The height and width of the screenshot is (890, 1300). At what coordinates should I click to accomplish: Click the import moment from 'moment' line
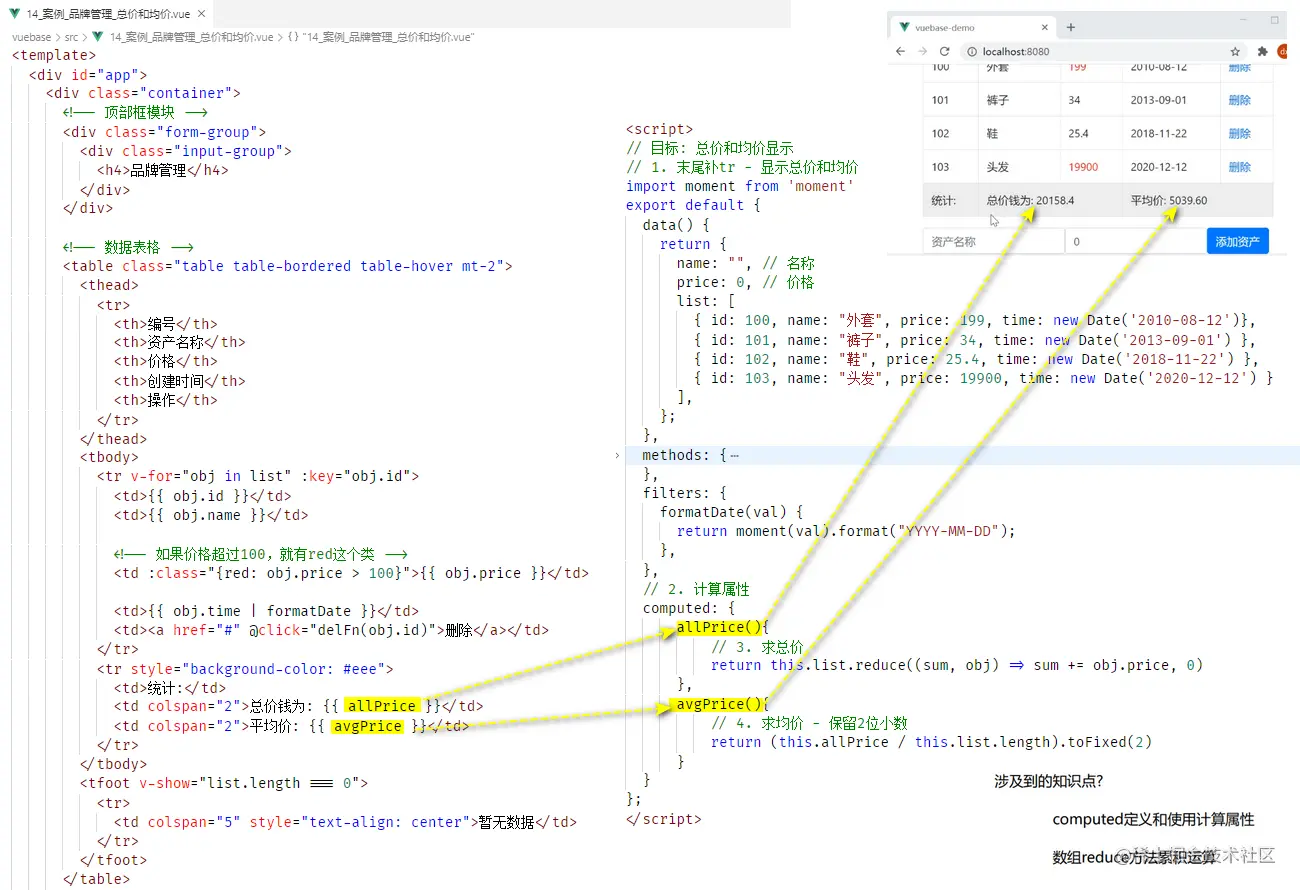click(x=740, y=186)
